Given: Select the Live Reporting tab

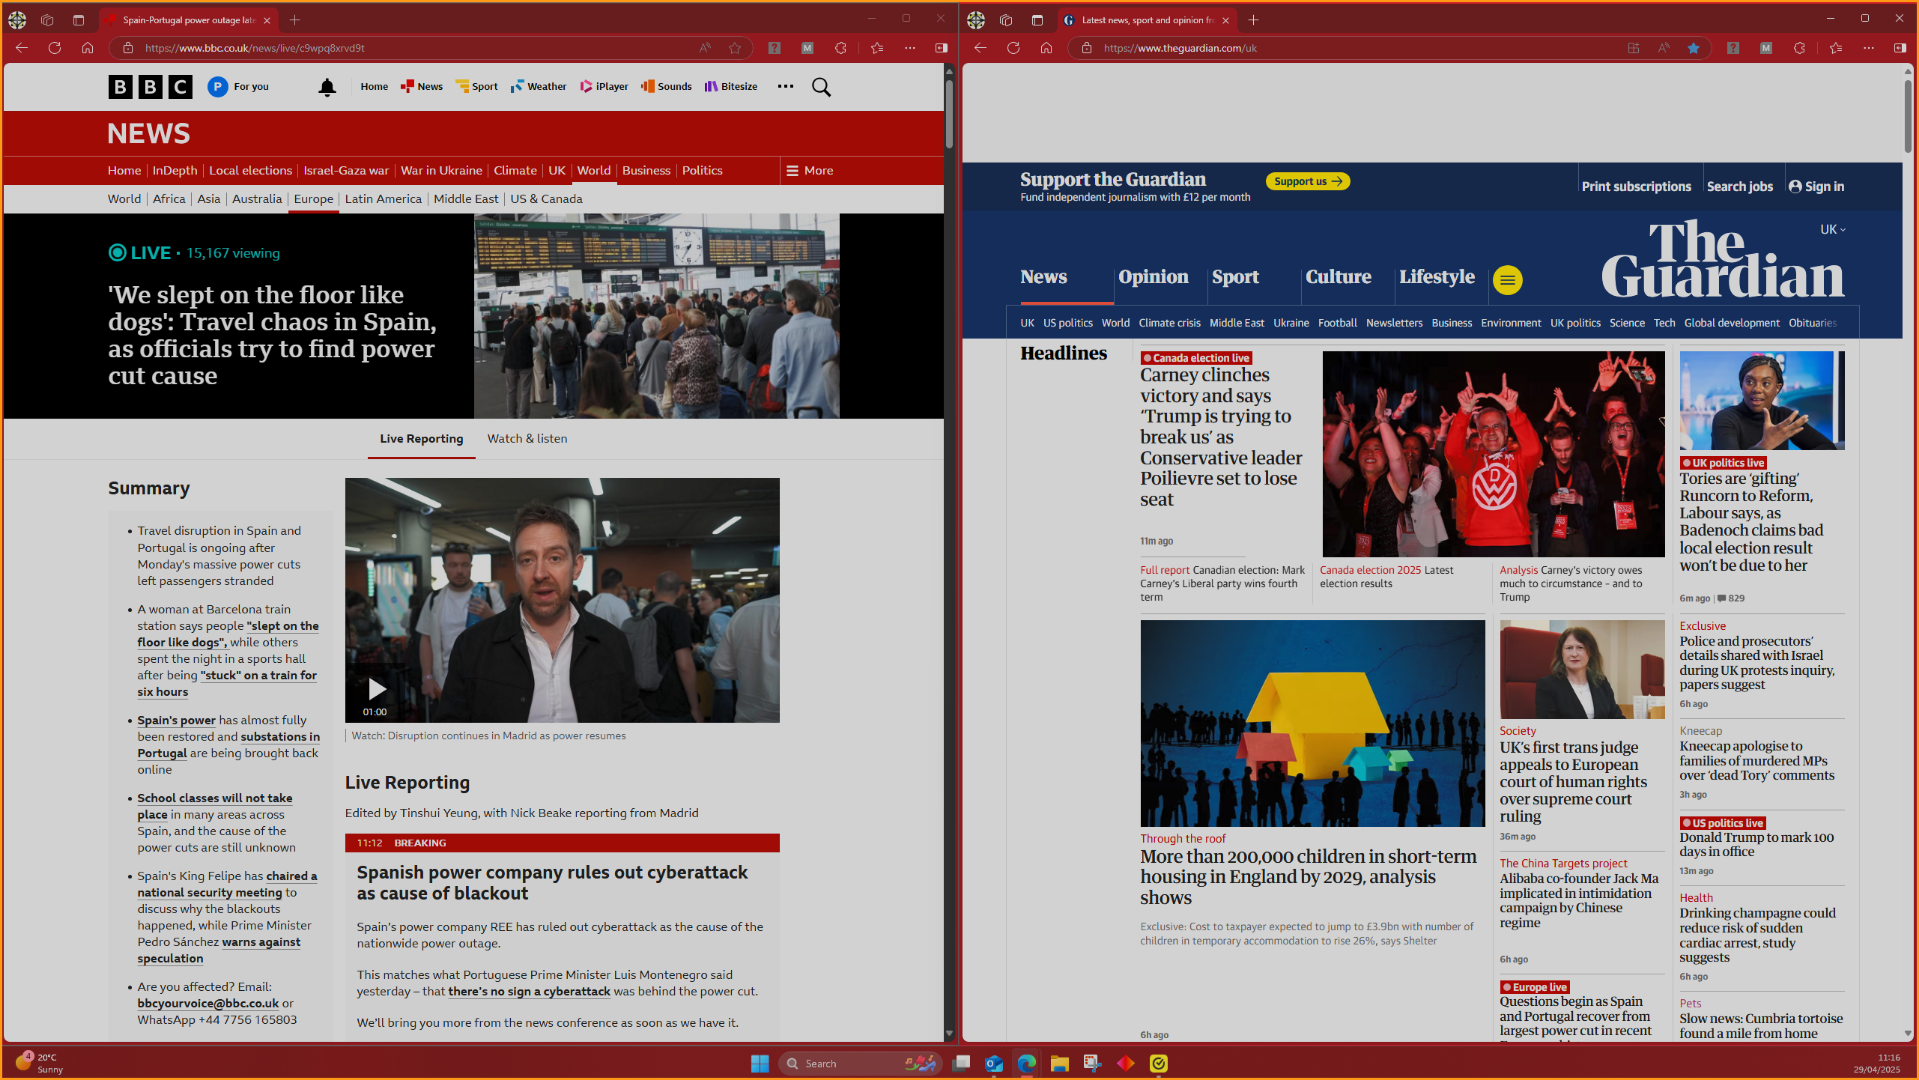Looking at the screenshot, I should tap(421, 439).
